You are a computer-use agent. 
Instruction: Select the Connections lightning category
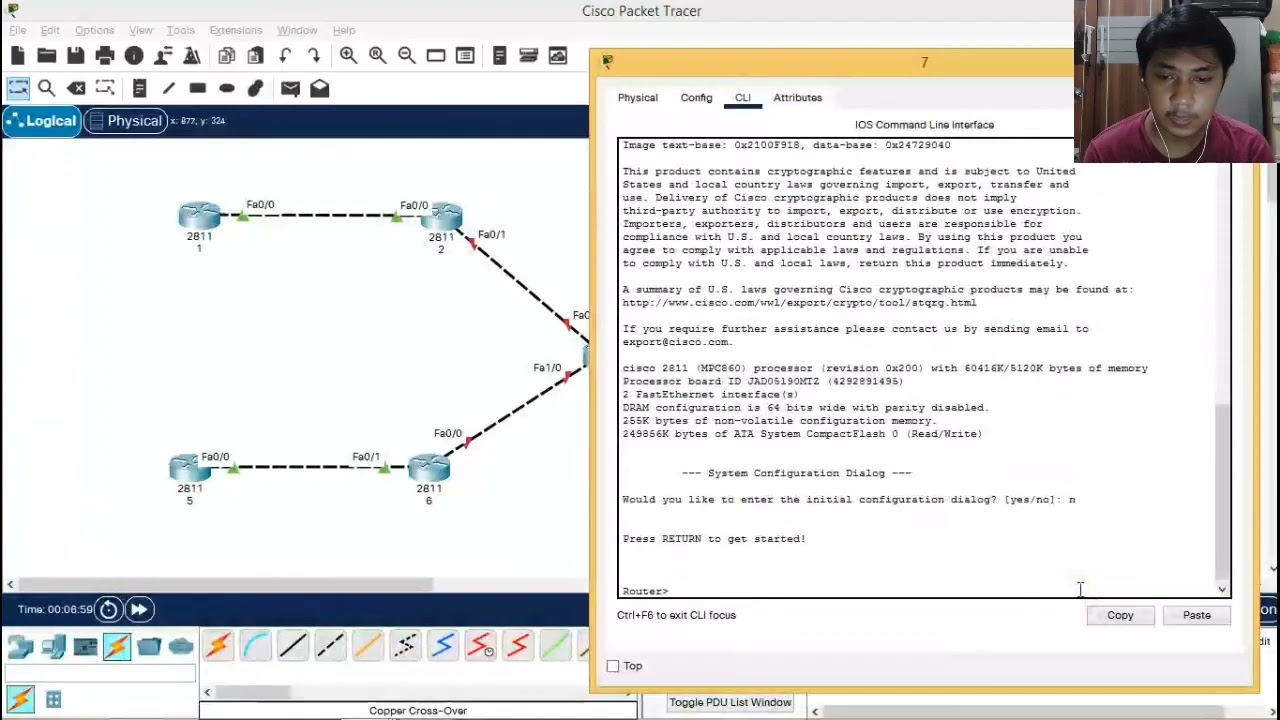117,647
